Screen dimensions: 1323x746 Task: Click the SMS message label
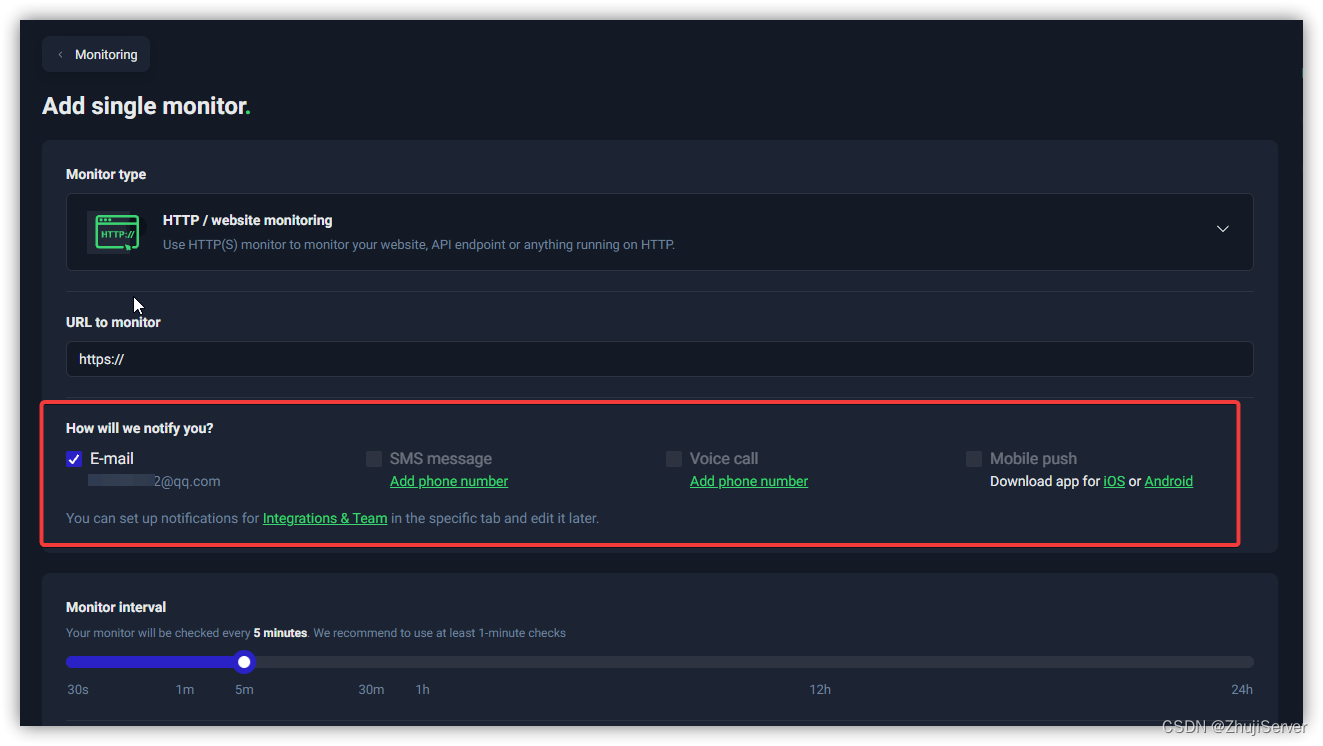[x=441, y=458]
